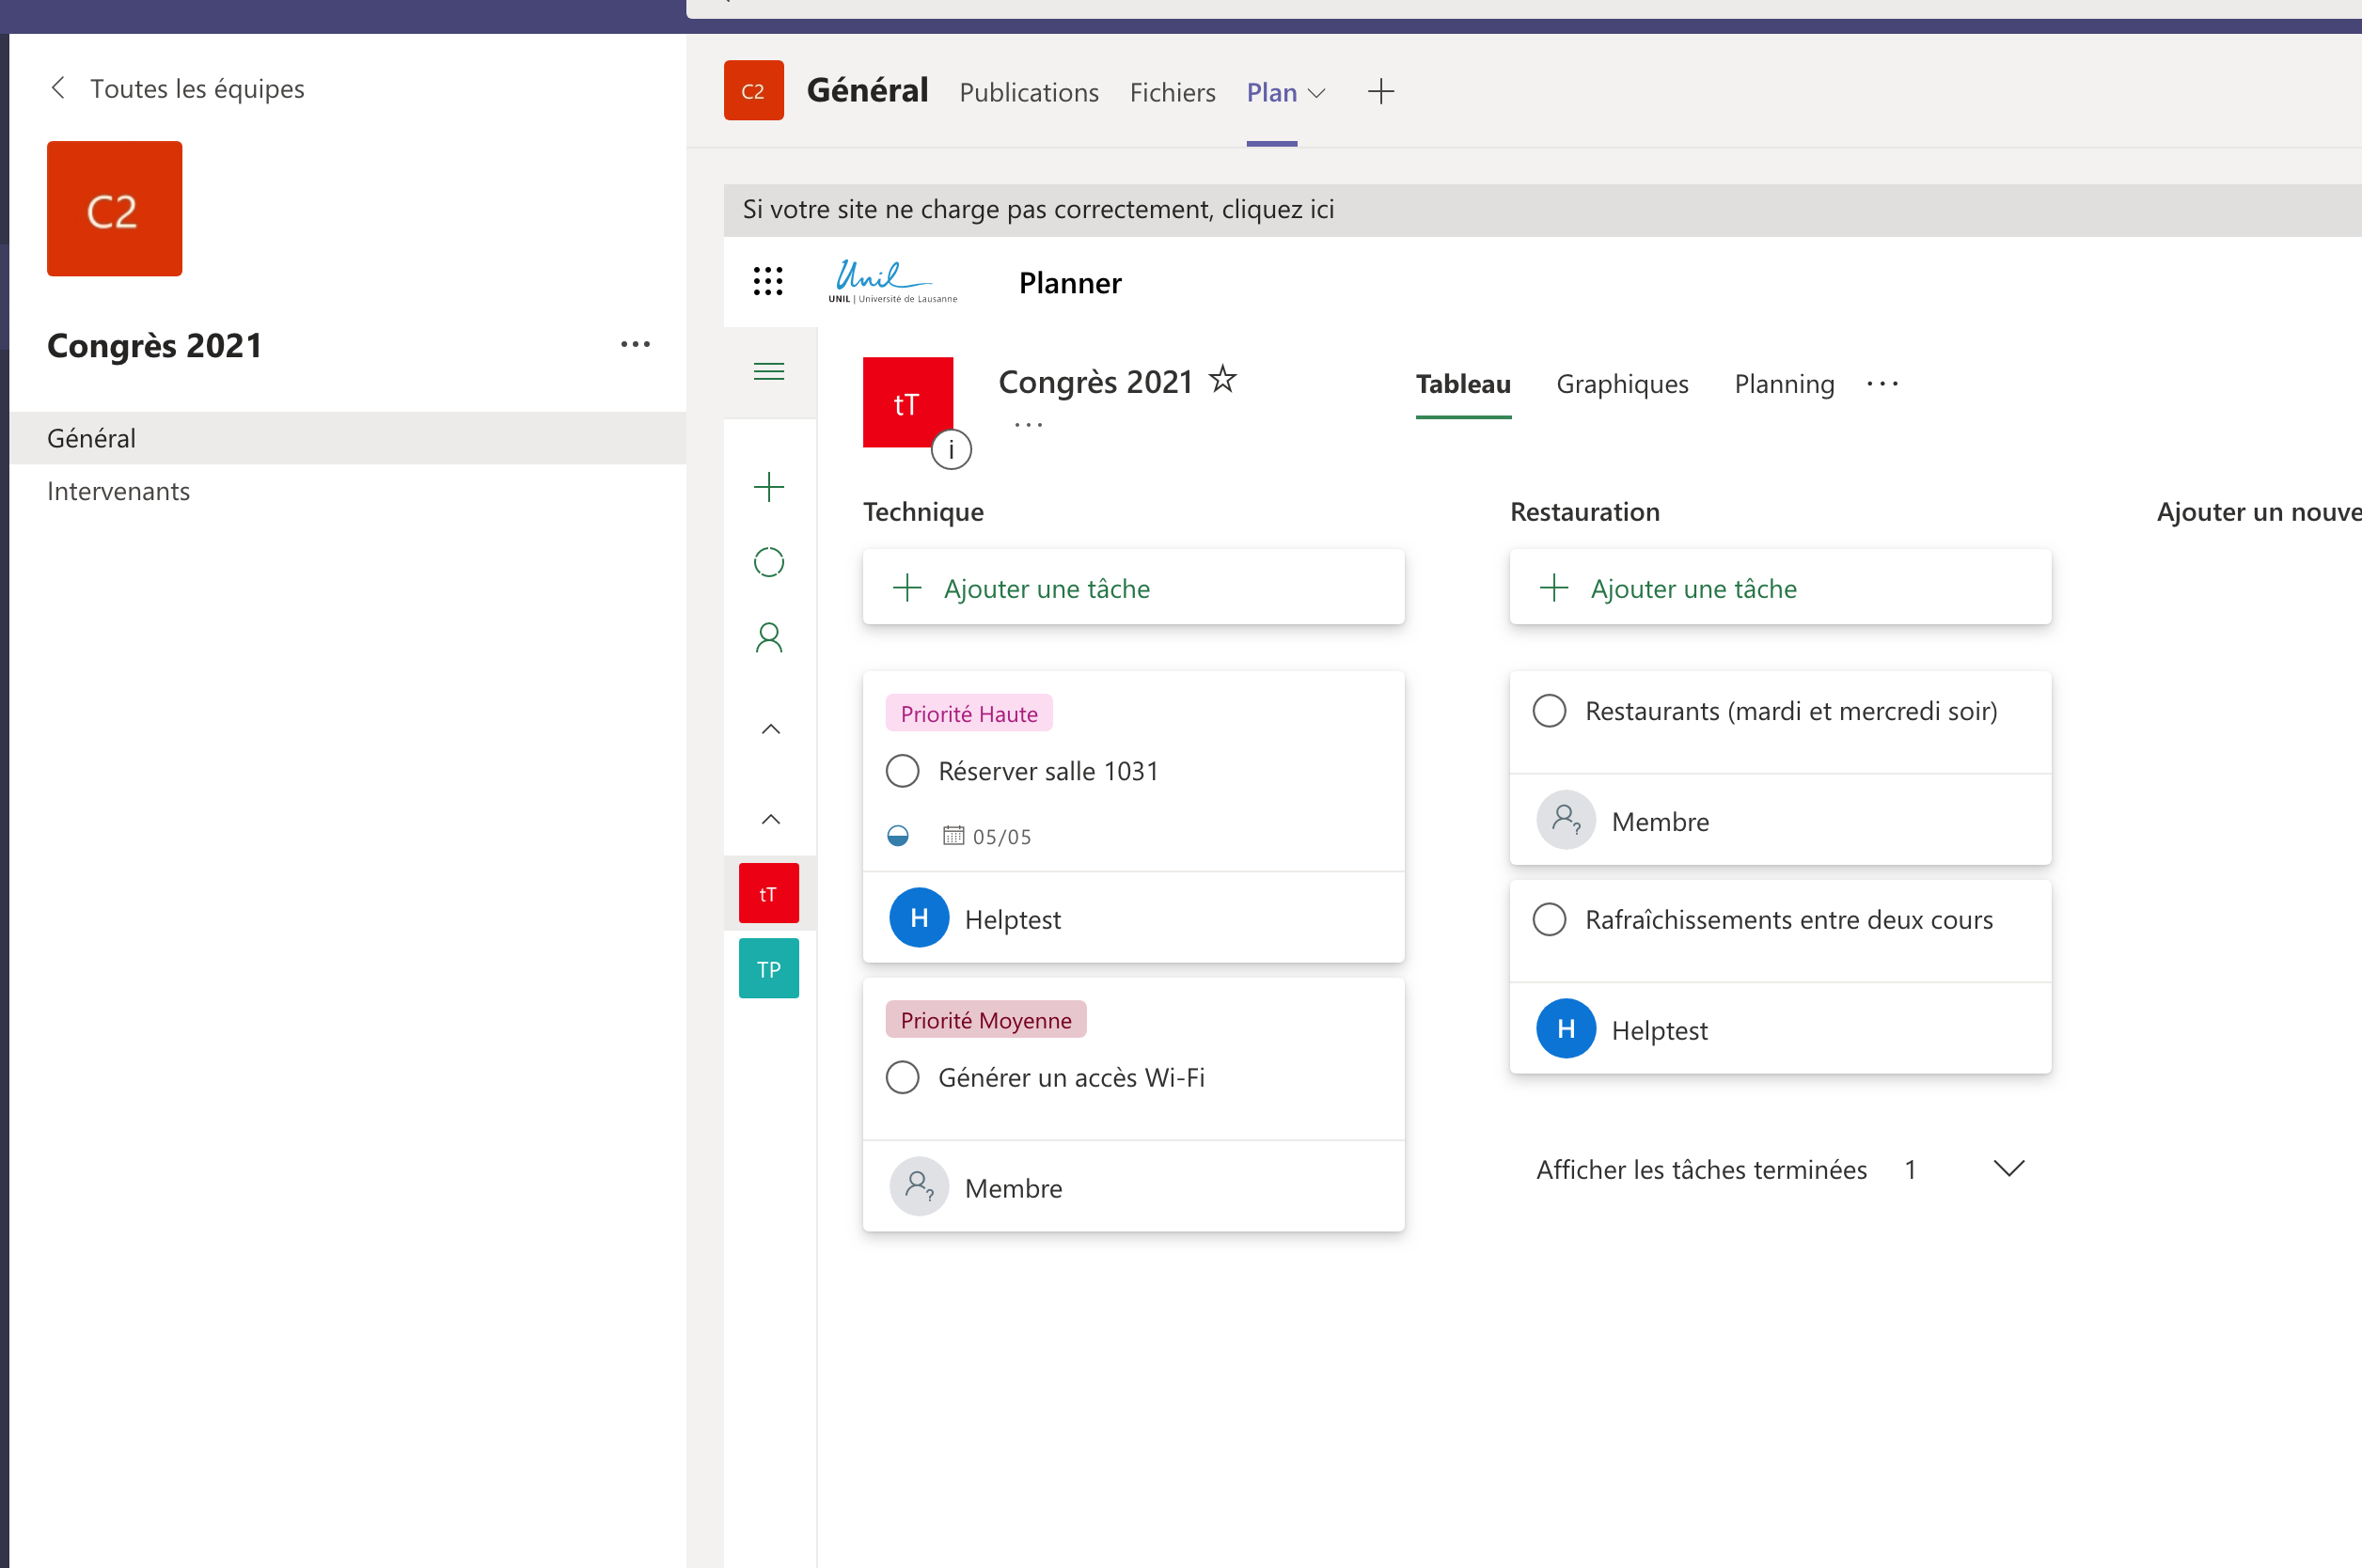Click the Priorité Haute pink label
Image resolution: width=2362 pixels, height=1568 pixels.
[968, 713]
